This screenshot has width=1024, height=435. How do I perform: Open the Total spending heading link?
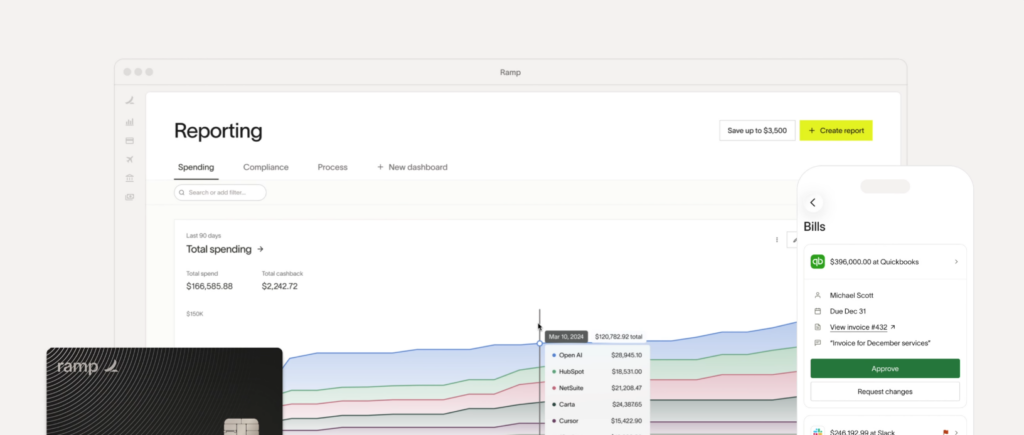tap(219, 249)
